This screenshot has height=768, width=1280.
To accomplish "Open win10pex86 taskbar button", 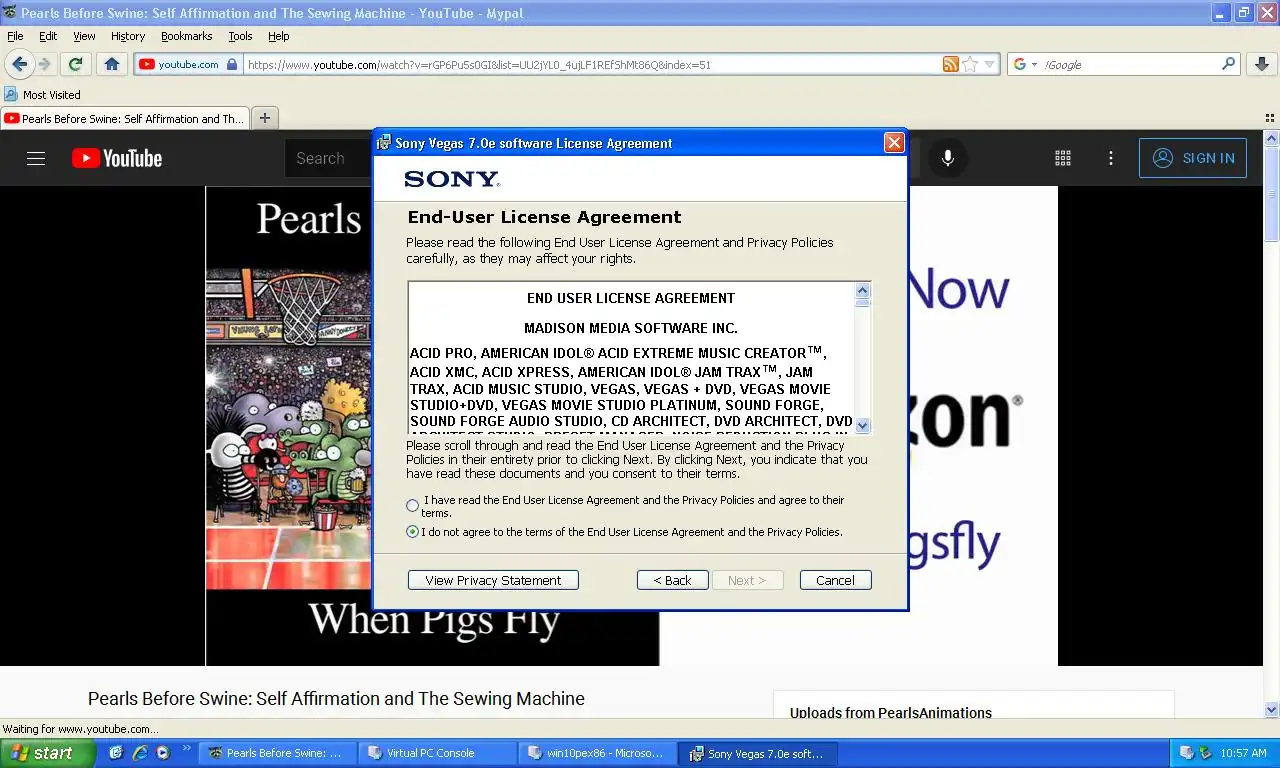I will click(597, 753).
